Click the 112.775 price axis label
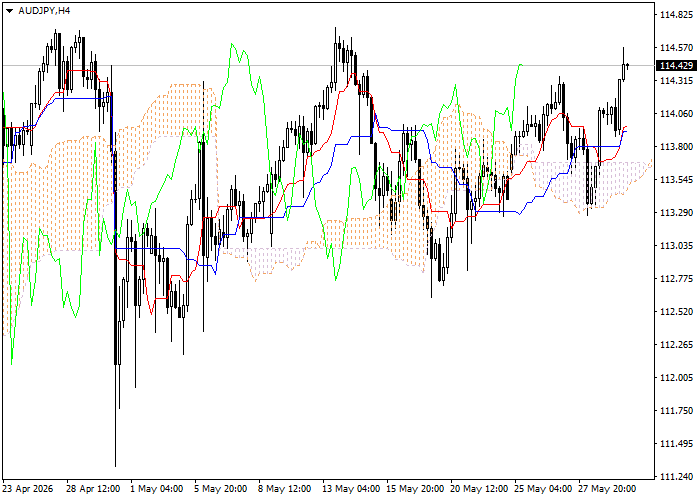Viewport: 700px width, 500px height. pos(676,279)
